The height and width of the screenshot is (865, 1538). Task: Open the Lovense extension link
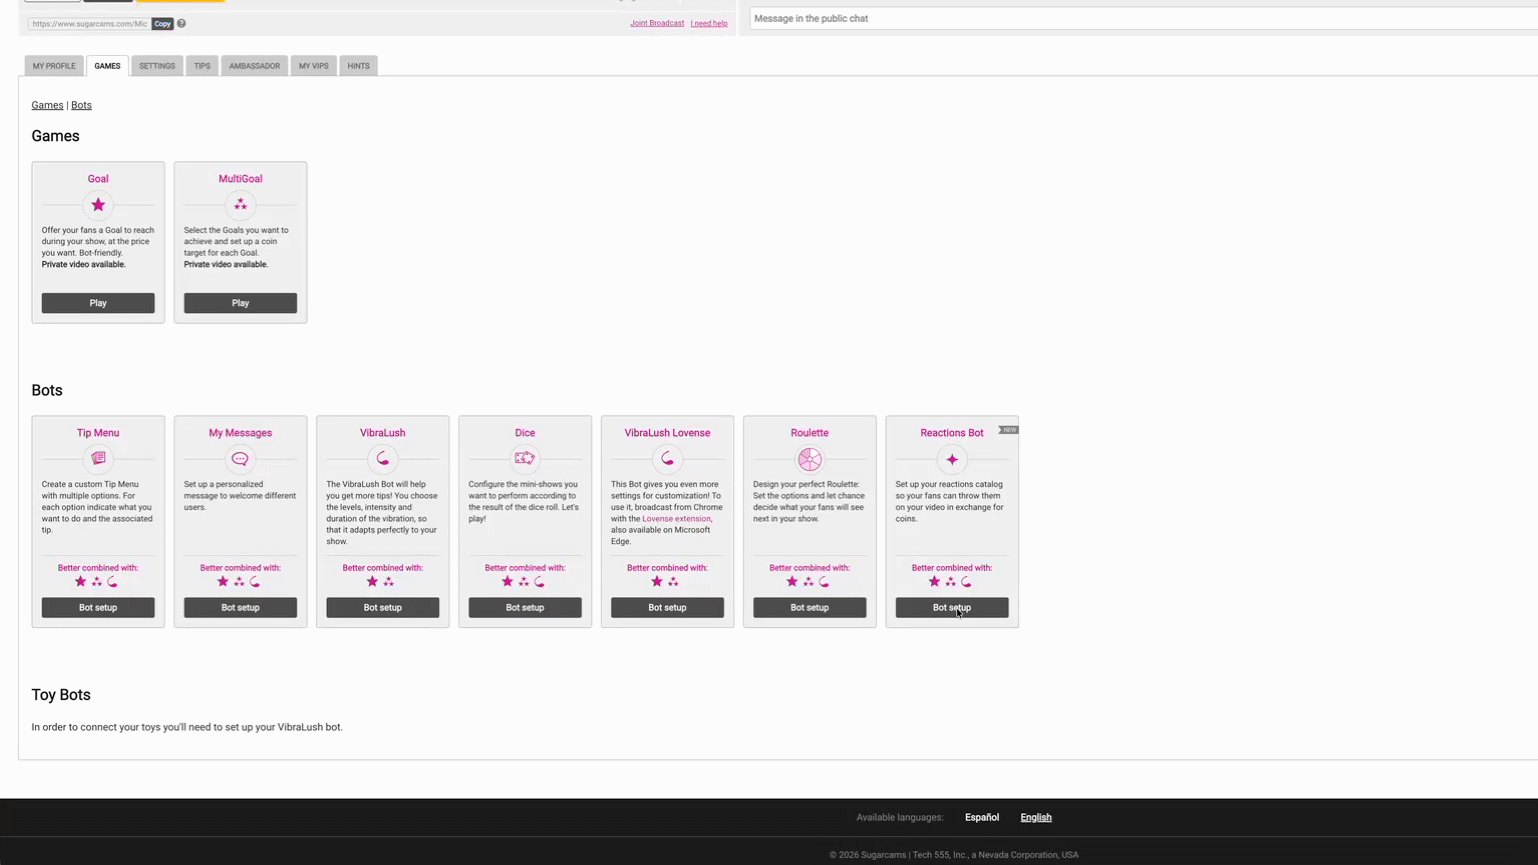pos(676,519)
